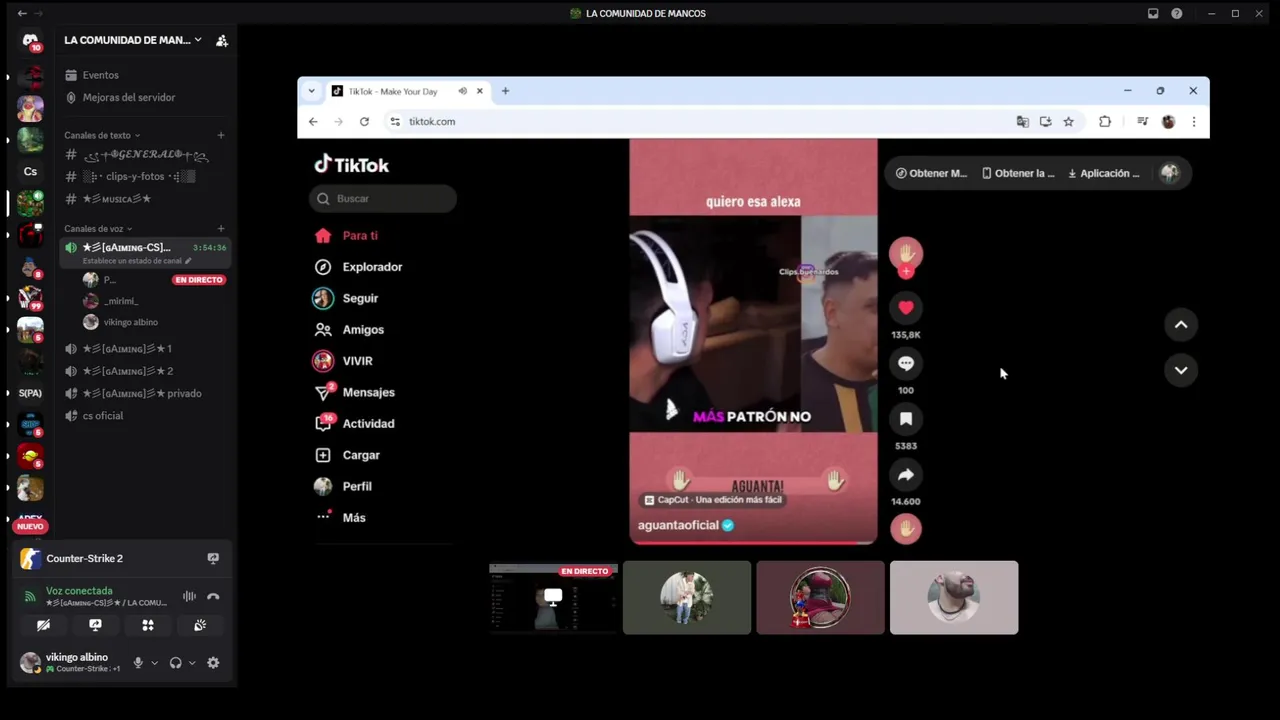The image size is (1280, 720).
Task: Save TikTok video with bookmark icon
Action: [x=906, y=419]
